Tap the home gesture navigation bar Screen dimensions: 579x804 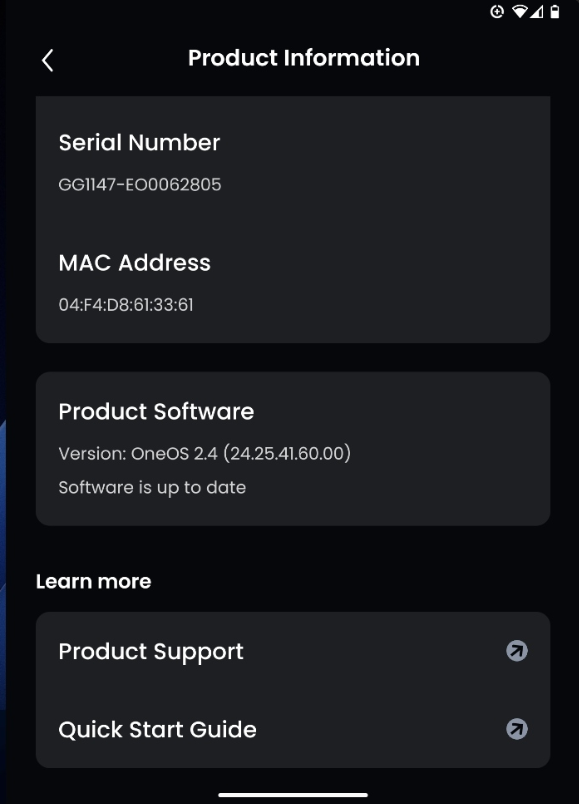click(293, 795)
